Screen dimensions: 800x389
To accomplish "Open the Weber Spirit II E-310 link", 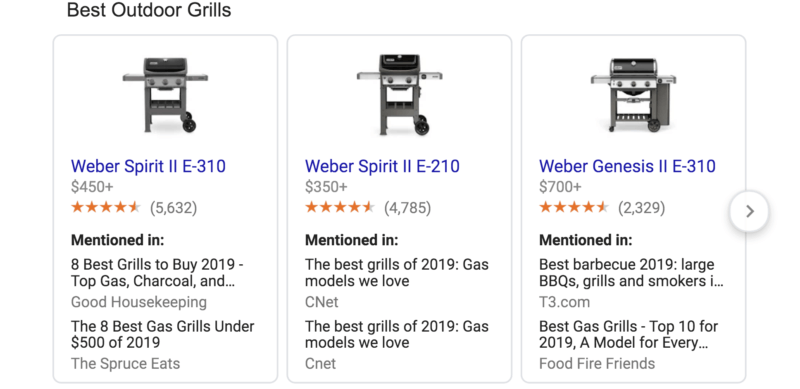I will pos(148,166).
